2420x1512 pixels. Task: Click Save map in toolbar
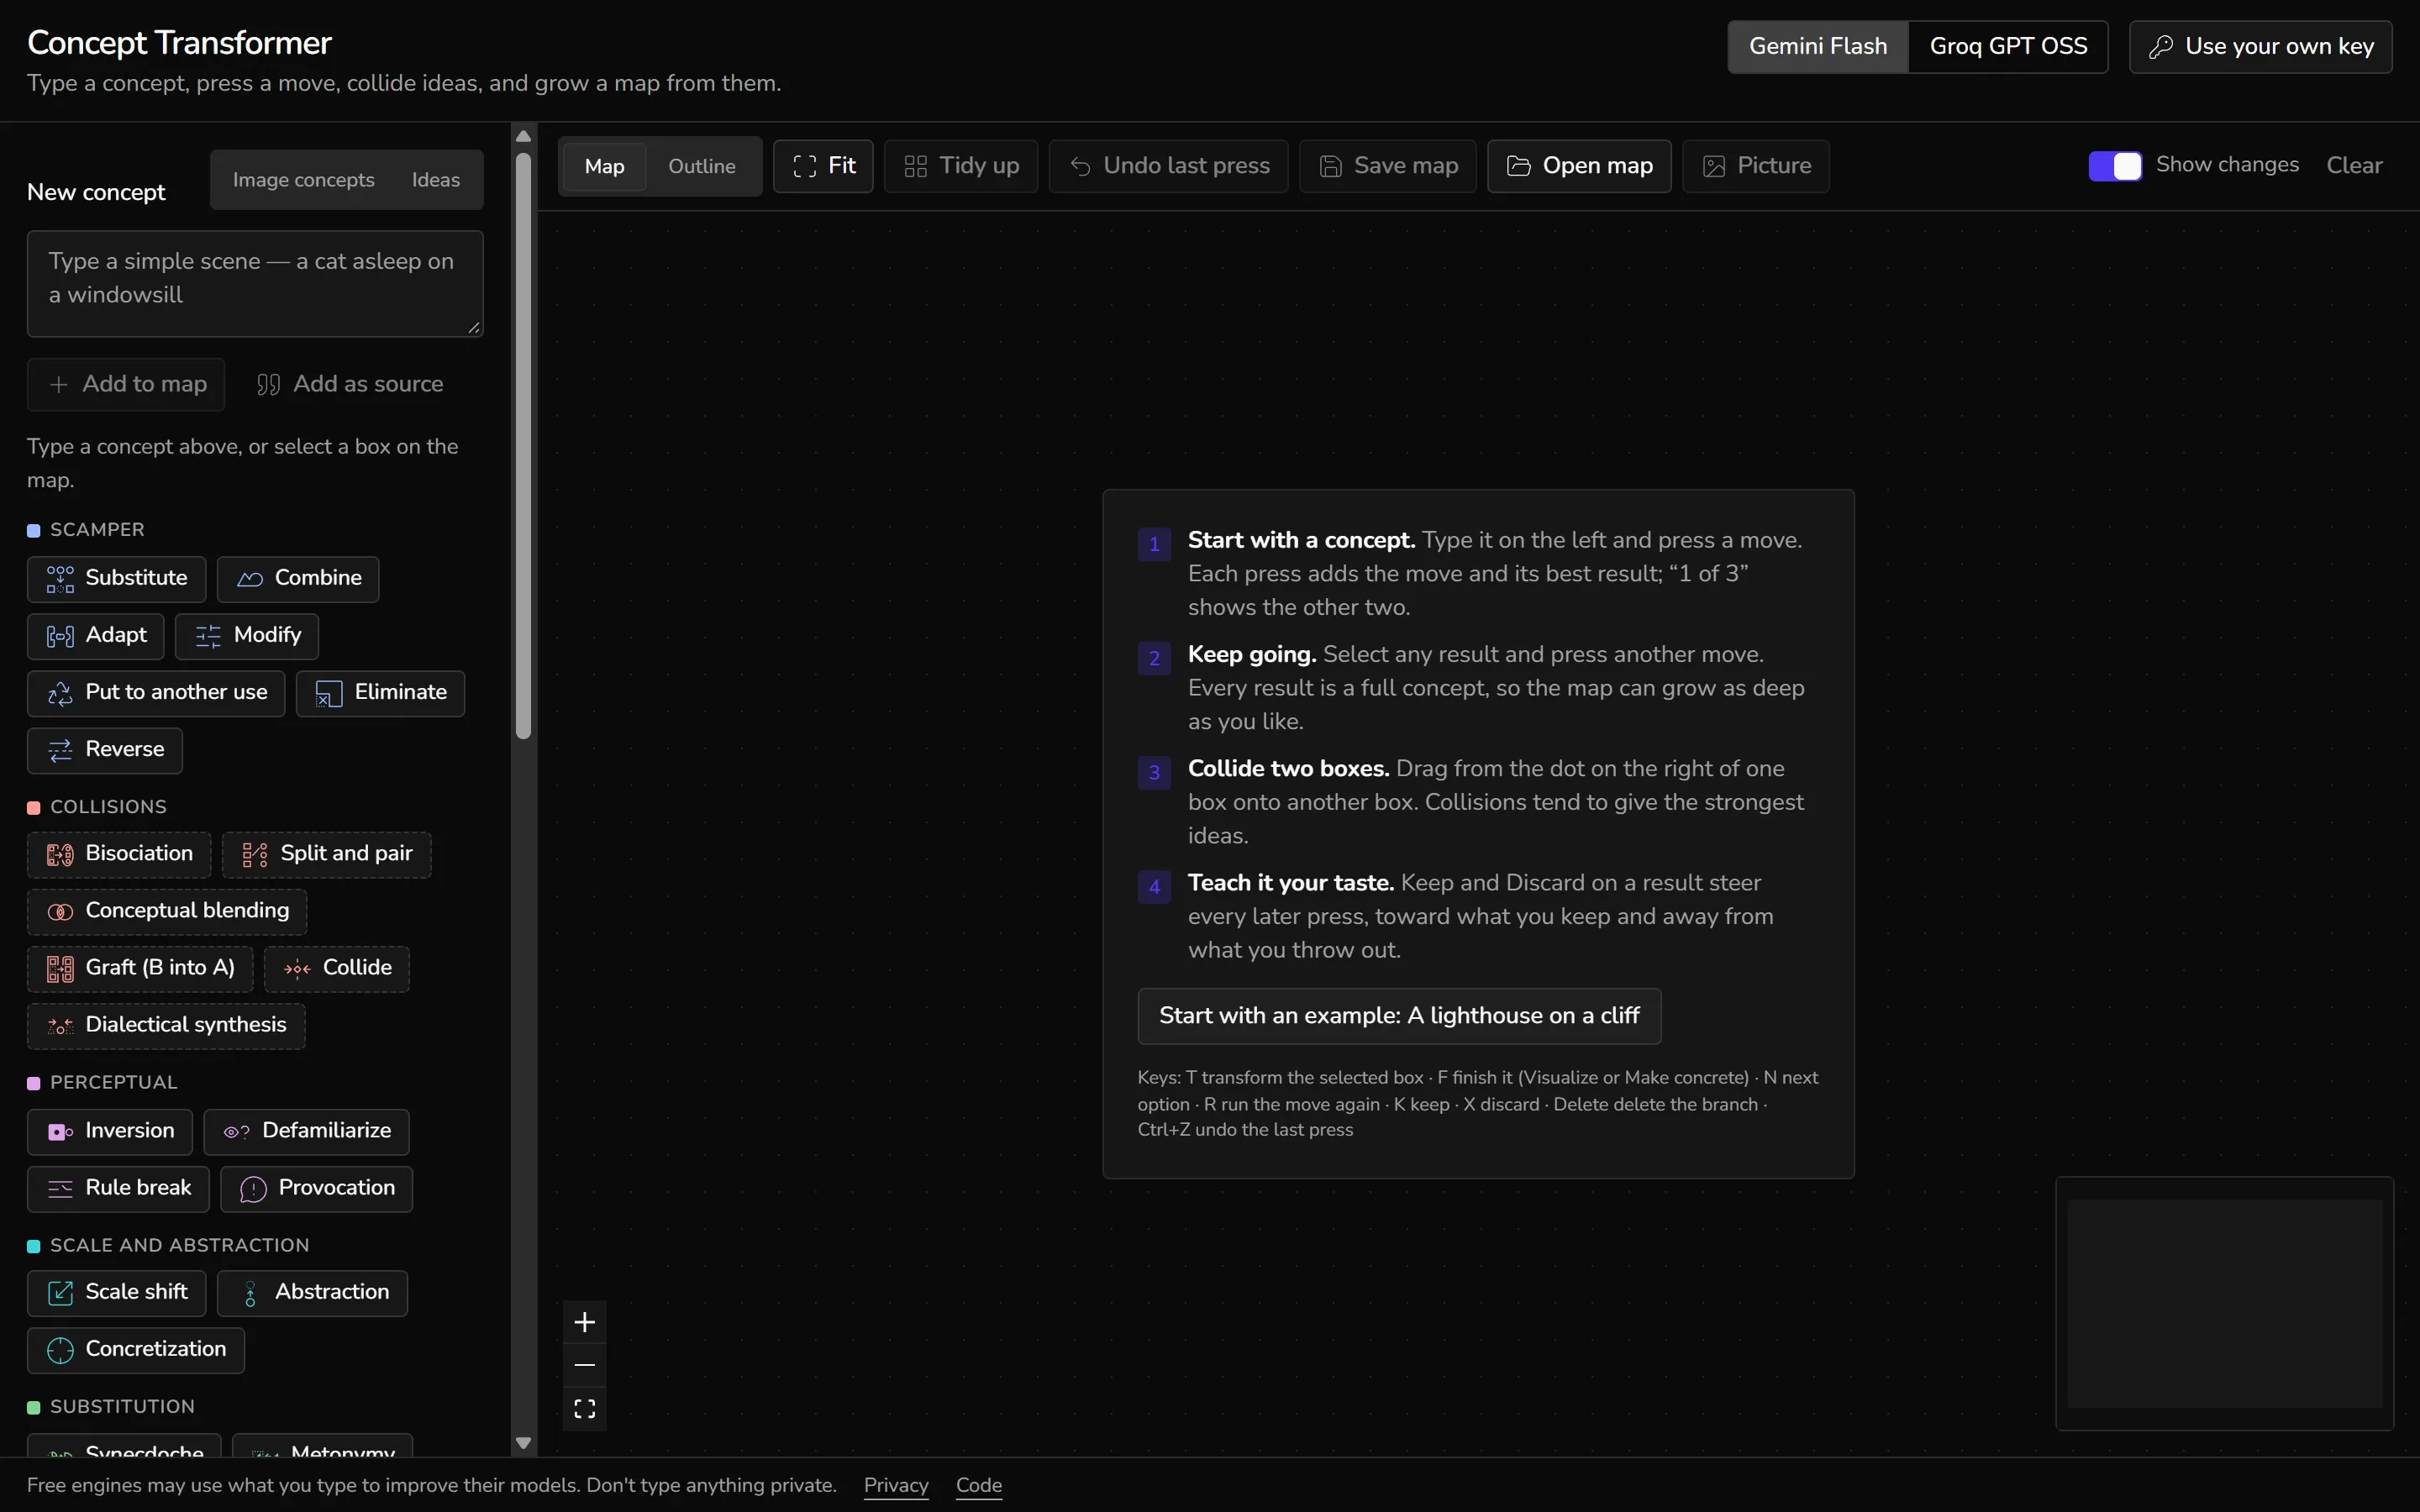tap(1388, 166)
